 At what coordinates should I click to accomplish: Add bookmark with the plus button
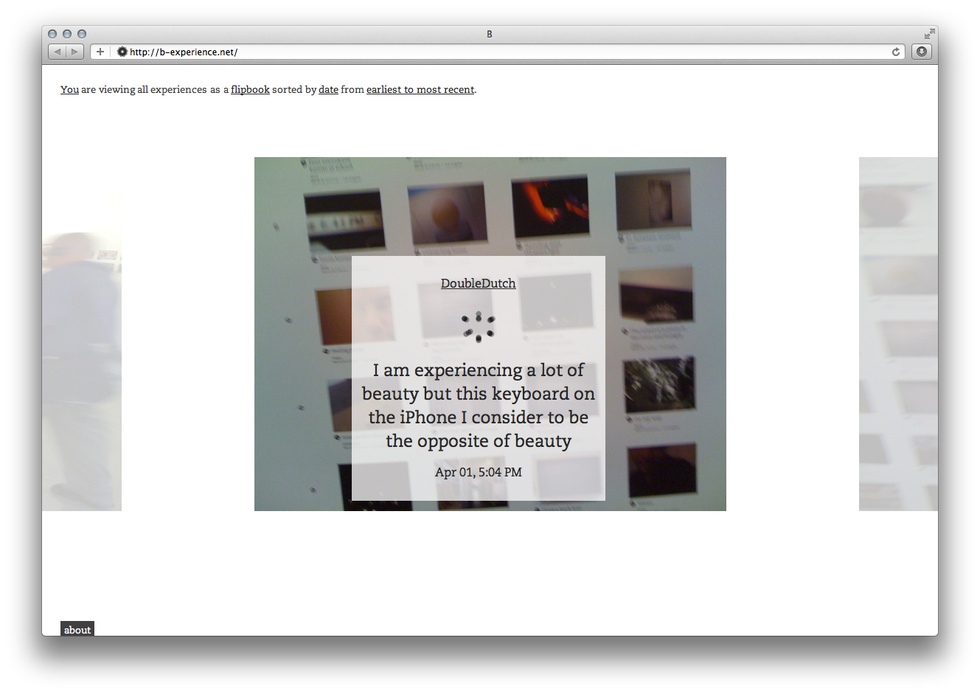pos(100,52)
